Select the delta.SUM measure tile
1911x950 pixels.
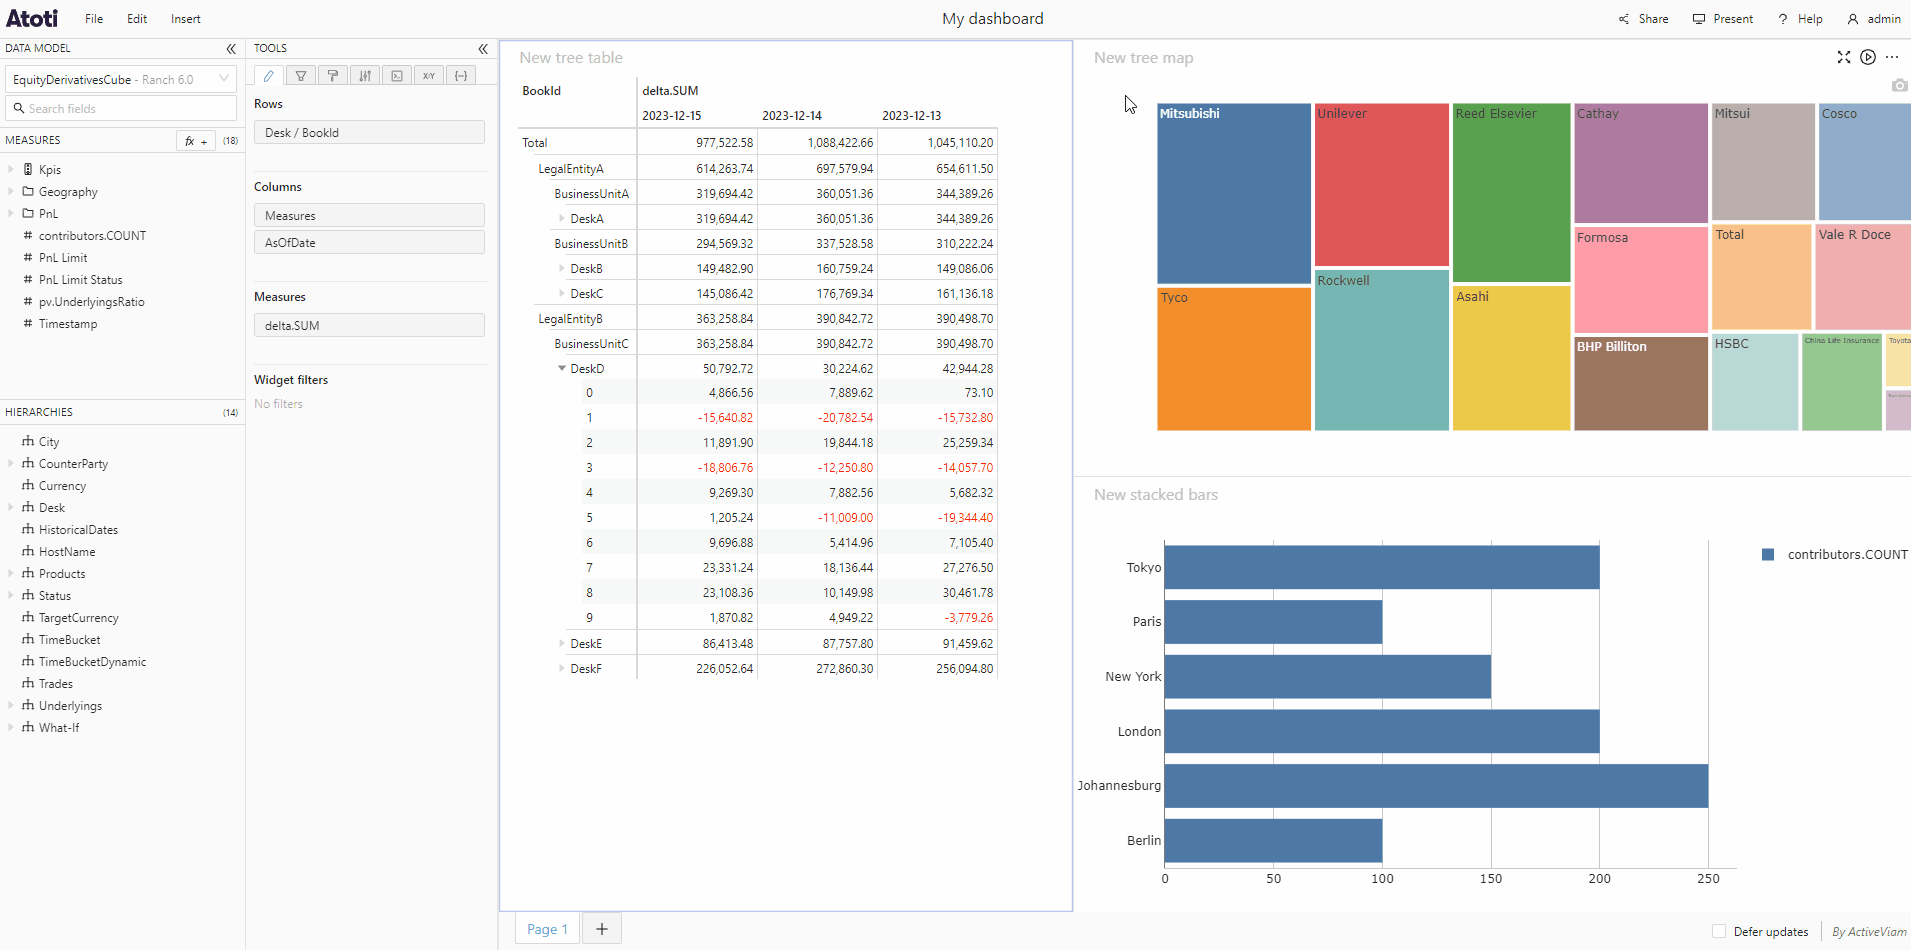click(369, 325)
